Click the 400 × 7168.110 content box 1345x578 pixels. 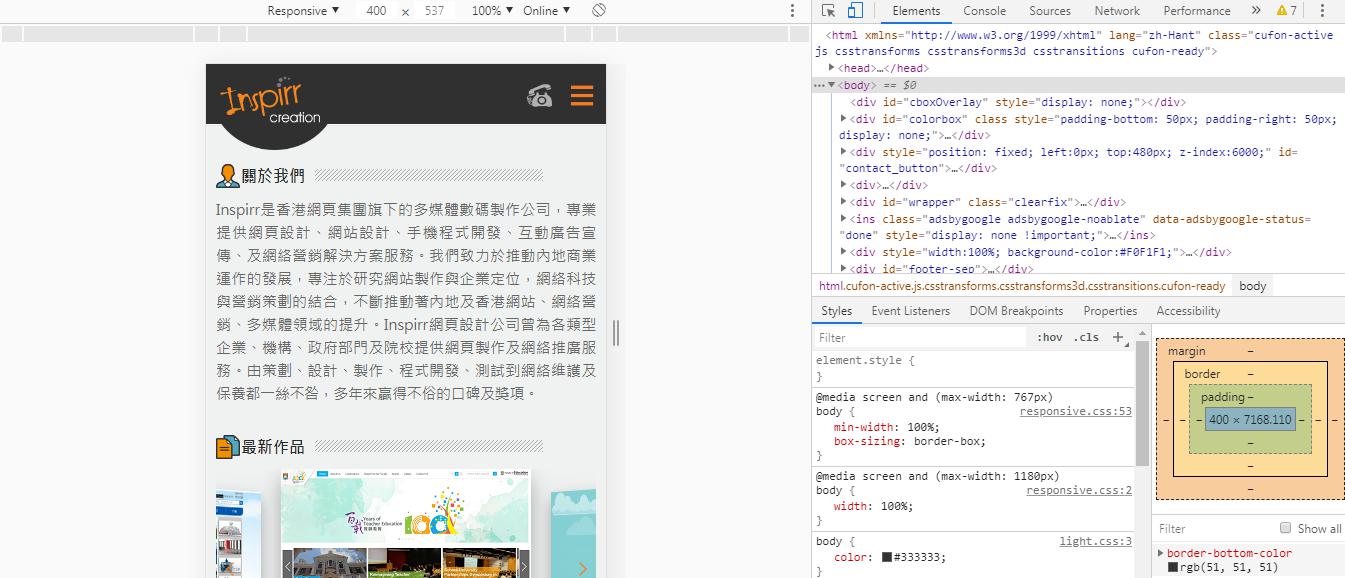(x=1250, y=420)
